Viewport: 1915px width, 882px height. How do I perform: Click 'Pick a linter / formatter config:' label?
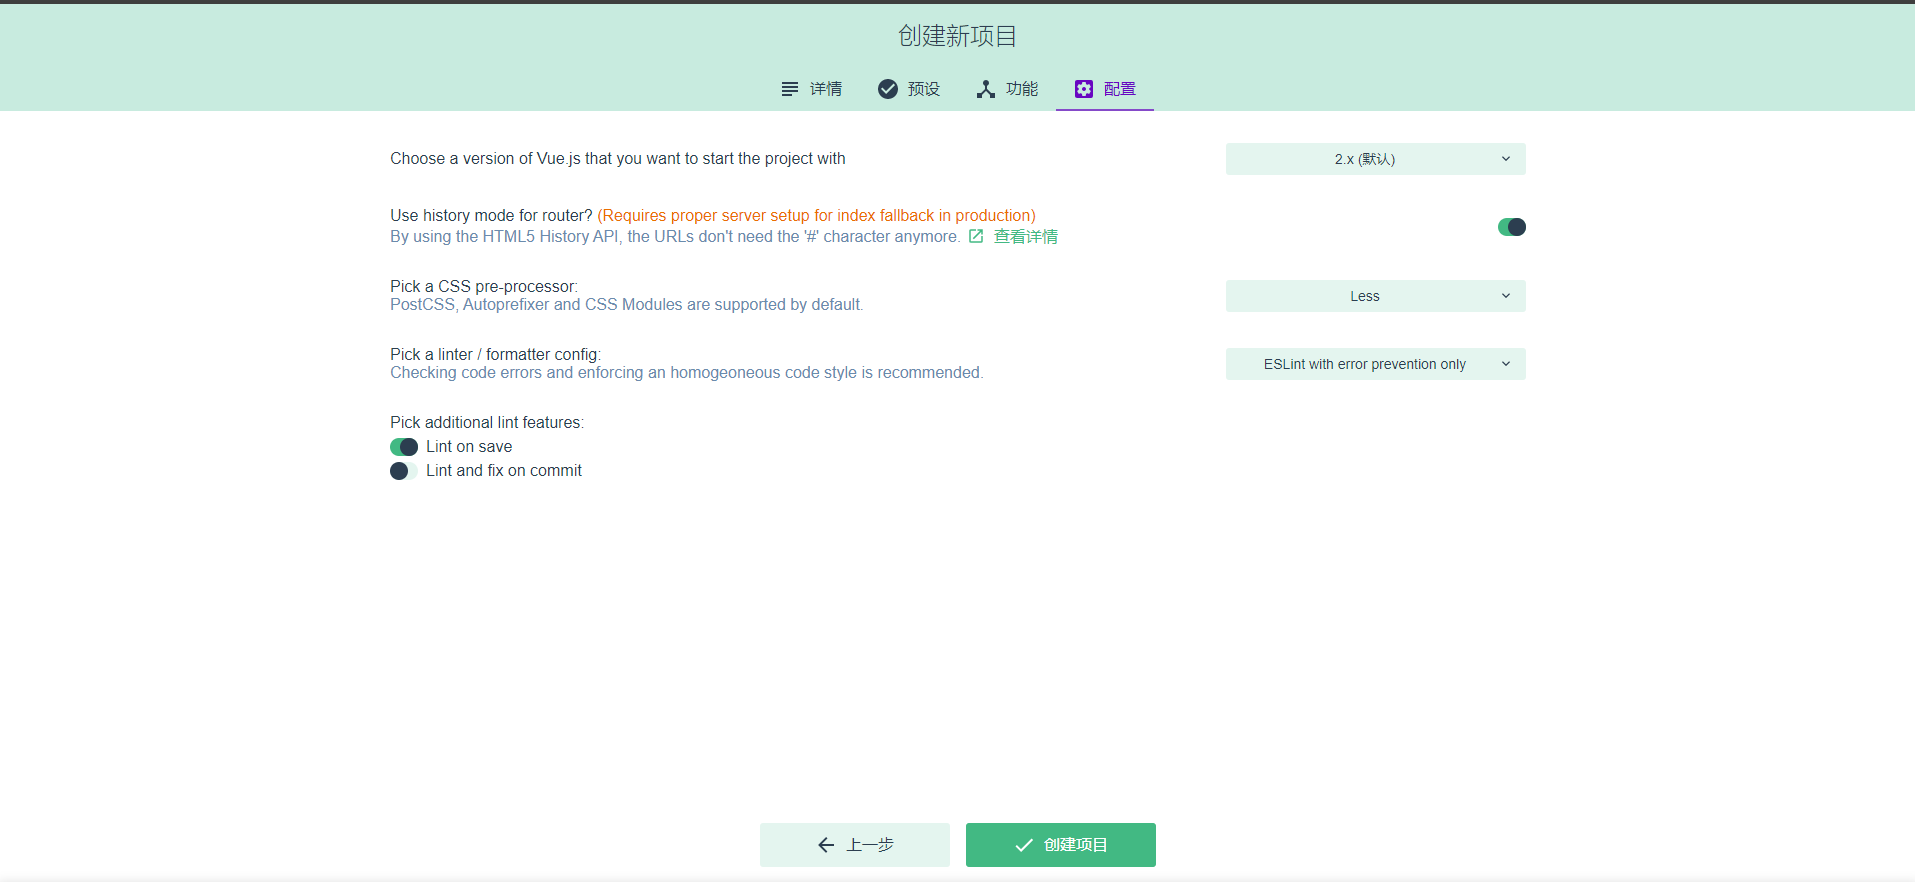(495, 354)
